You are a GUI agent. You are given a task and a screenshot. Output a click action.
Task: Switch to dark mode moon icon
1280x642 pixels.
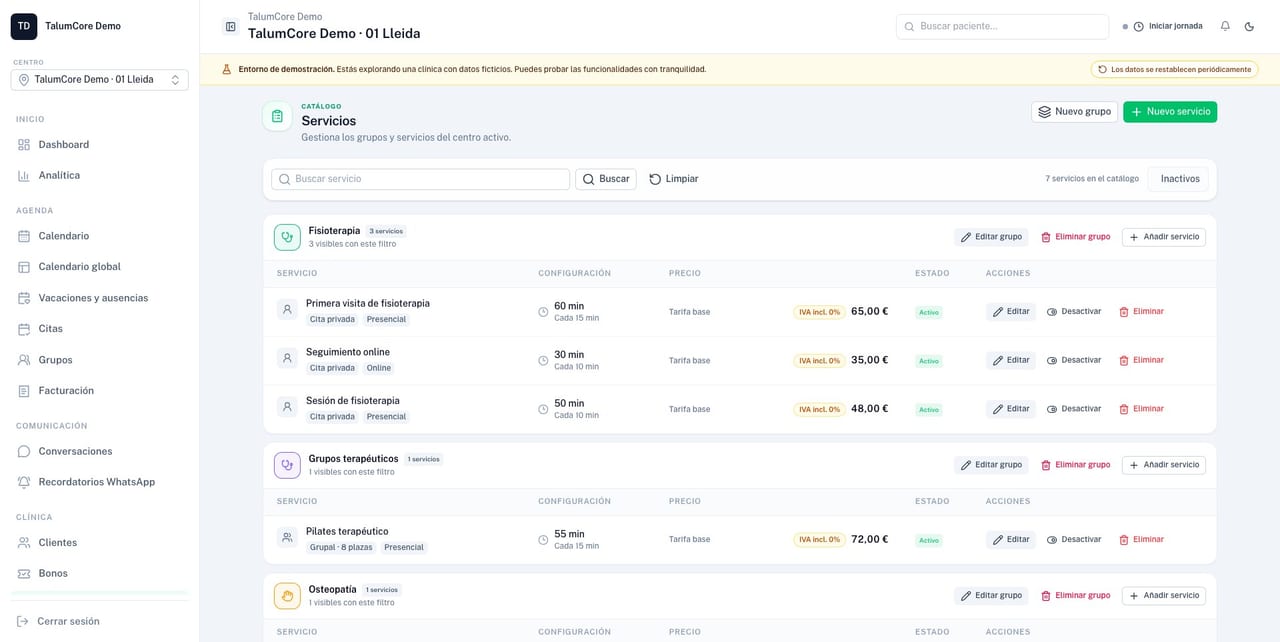[1249, 26]
